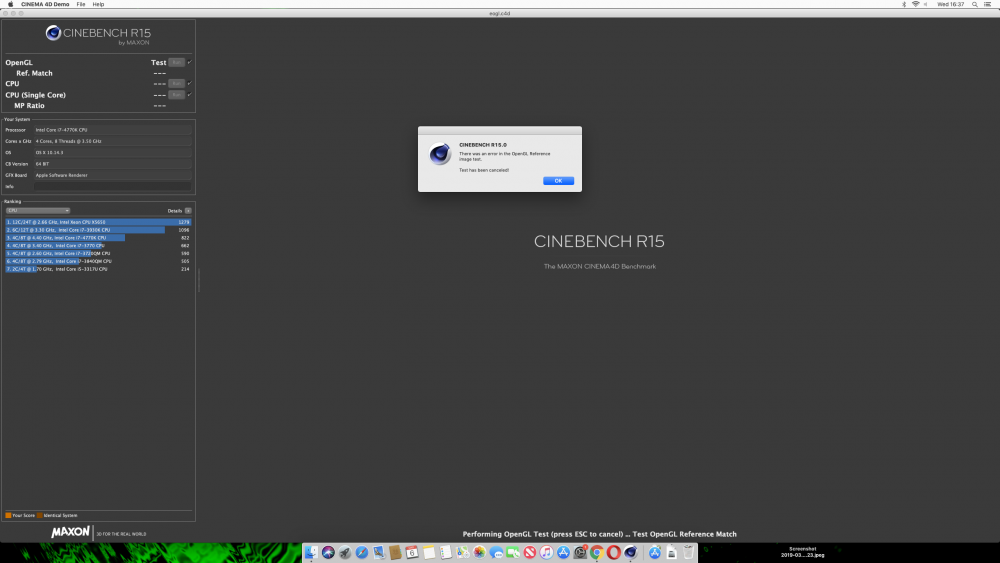Open the Help menu

98,4
